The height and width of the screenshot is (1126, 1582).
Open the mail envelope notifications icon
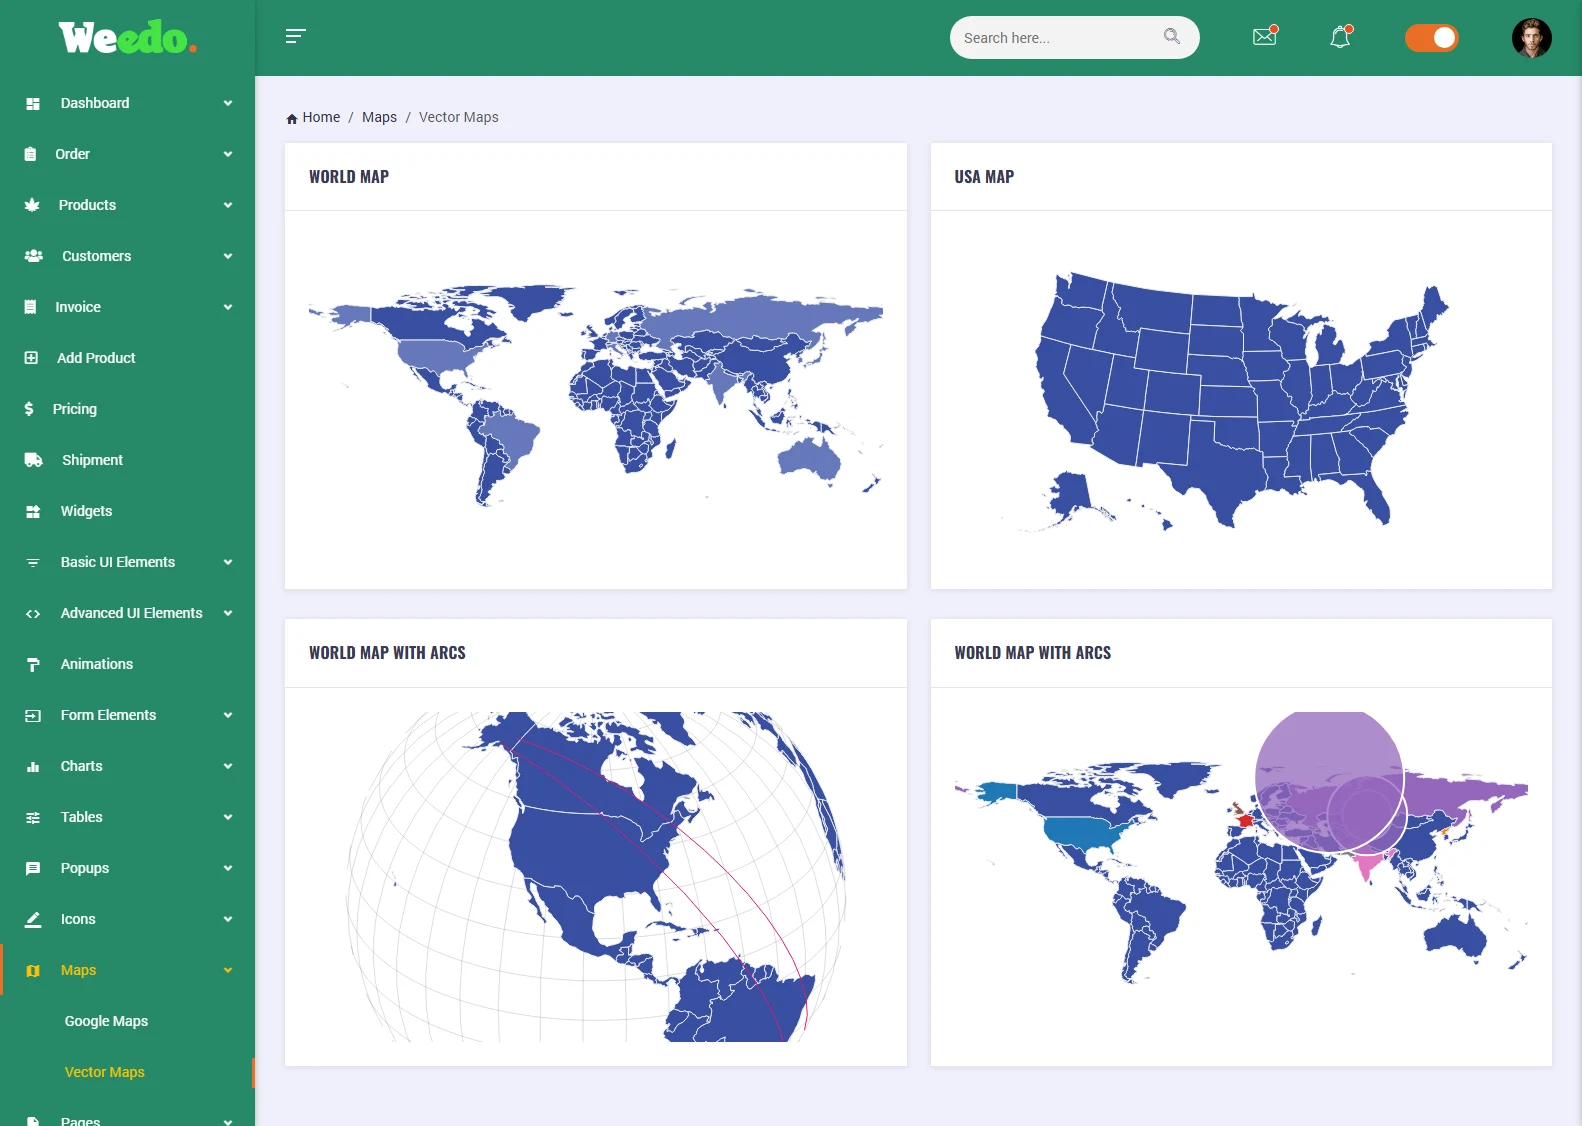point(1265,37)
